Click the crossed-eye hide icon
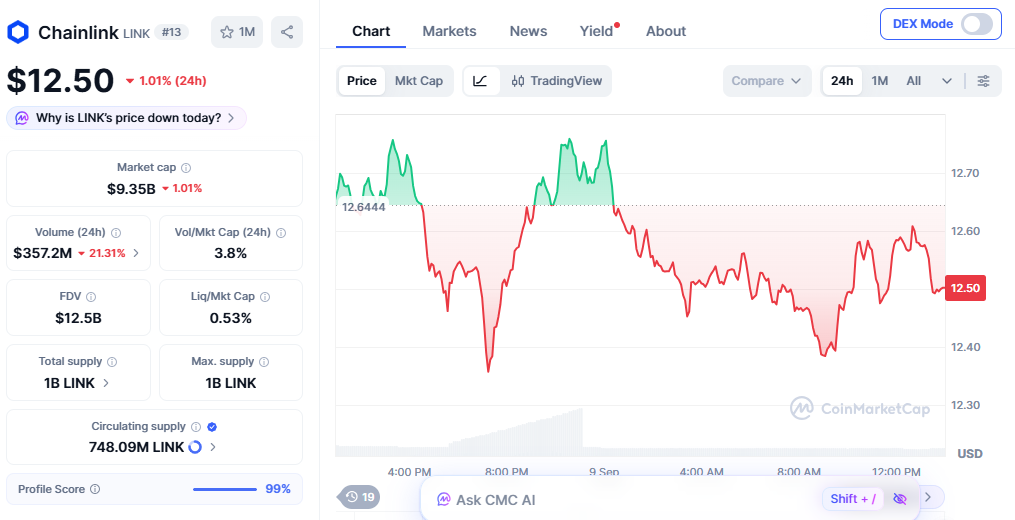The width and height of the screenshot is (1015, 520). [x=899, y=499]
